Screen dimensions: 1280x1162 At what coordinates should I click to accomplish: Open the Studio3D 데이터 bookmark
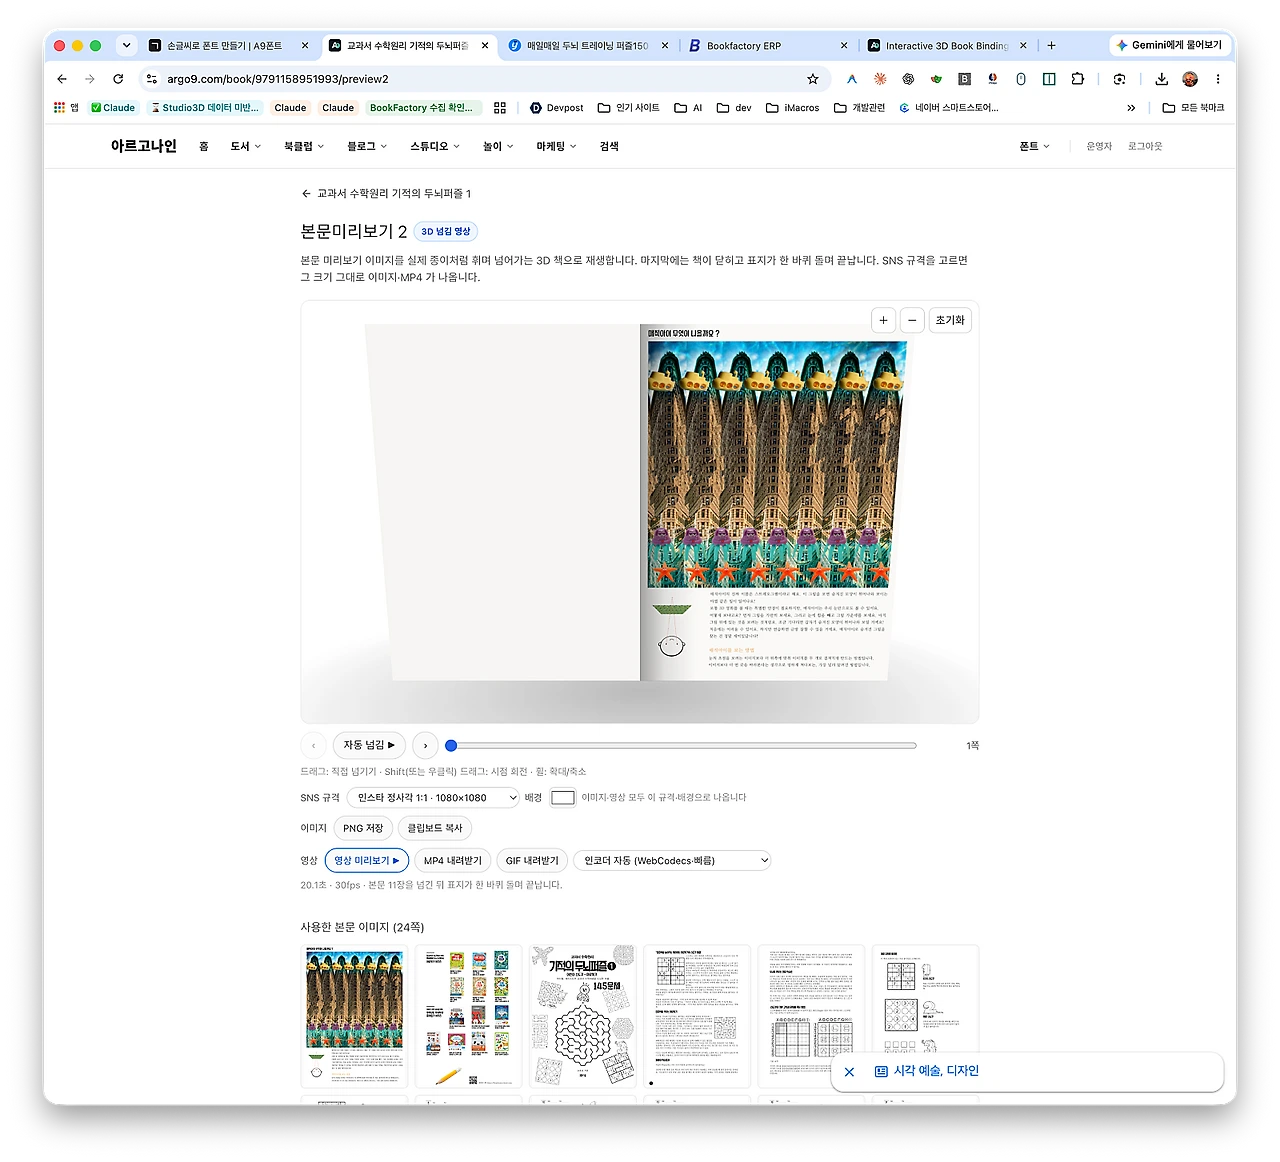(x=205, y=107)
